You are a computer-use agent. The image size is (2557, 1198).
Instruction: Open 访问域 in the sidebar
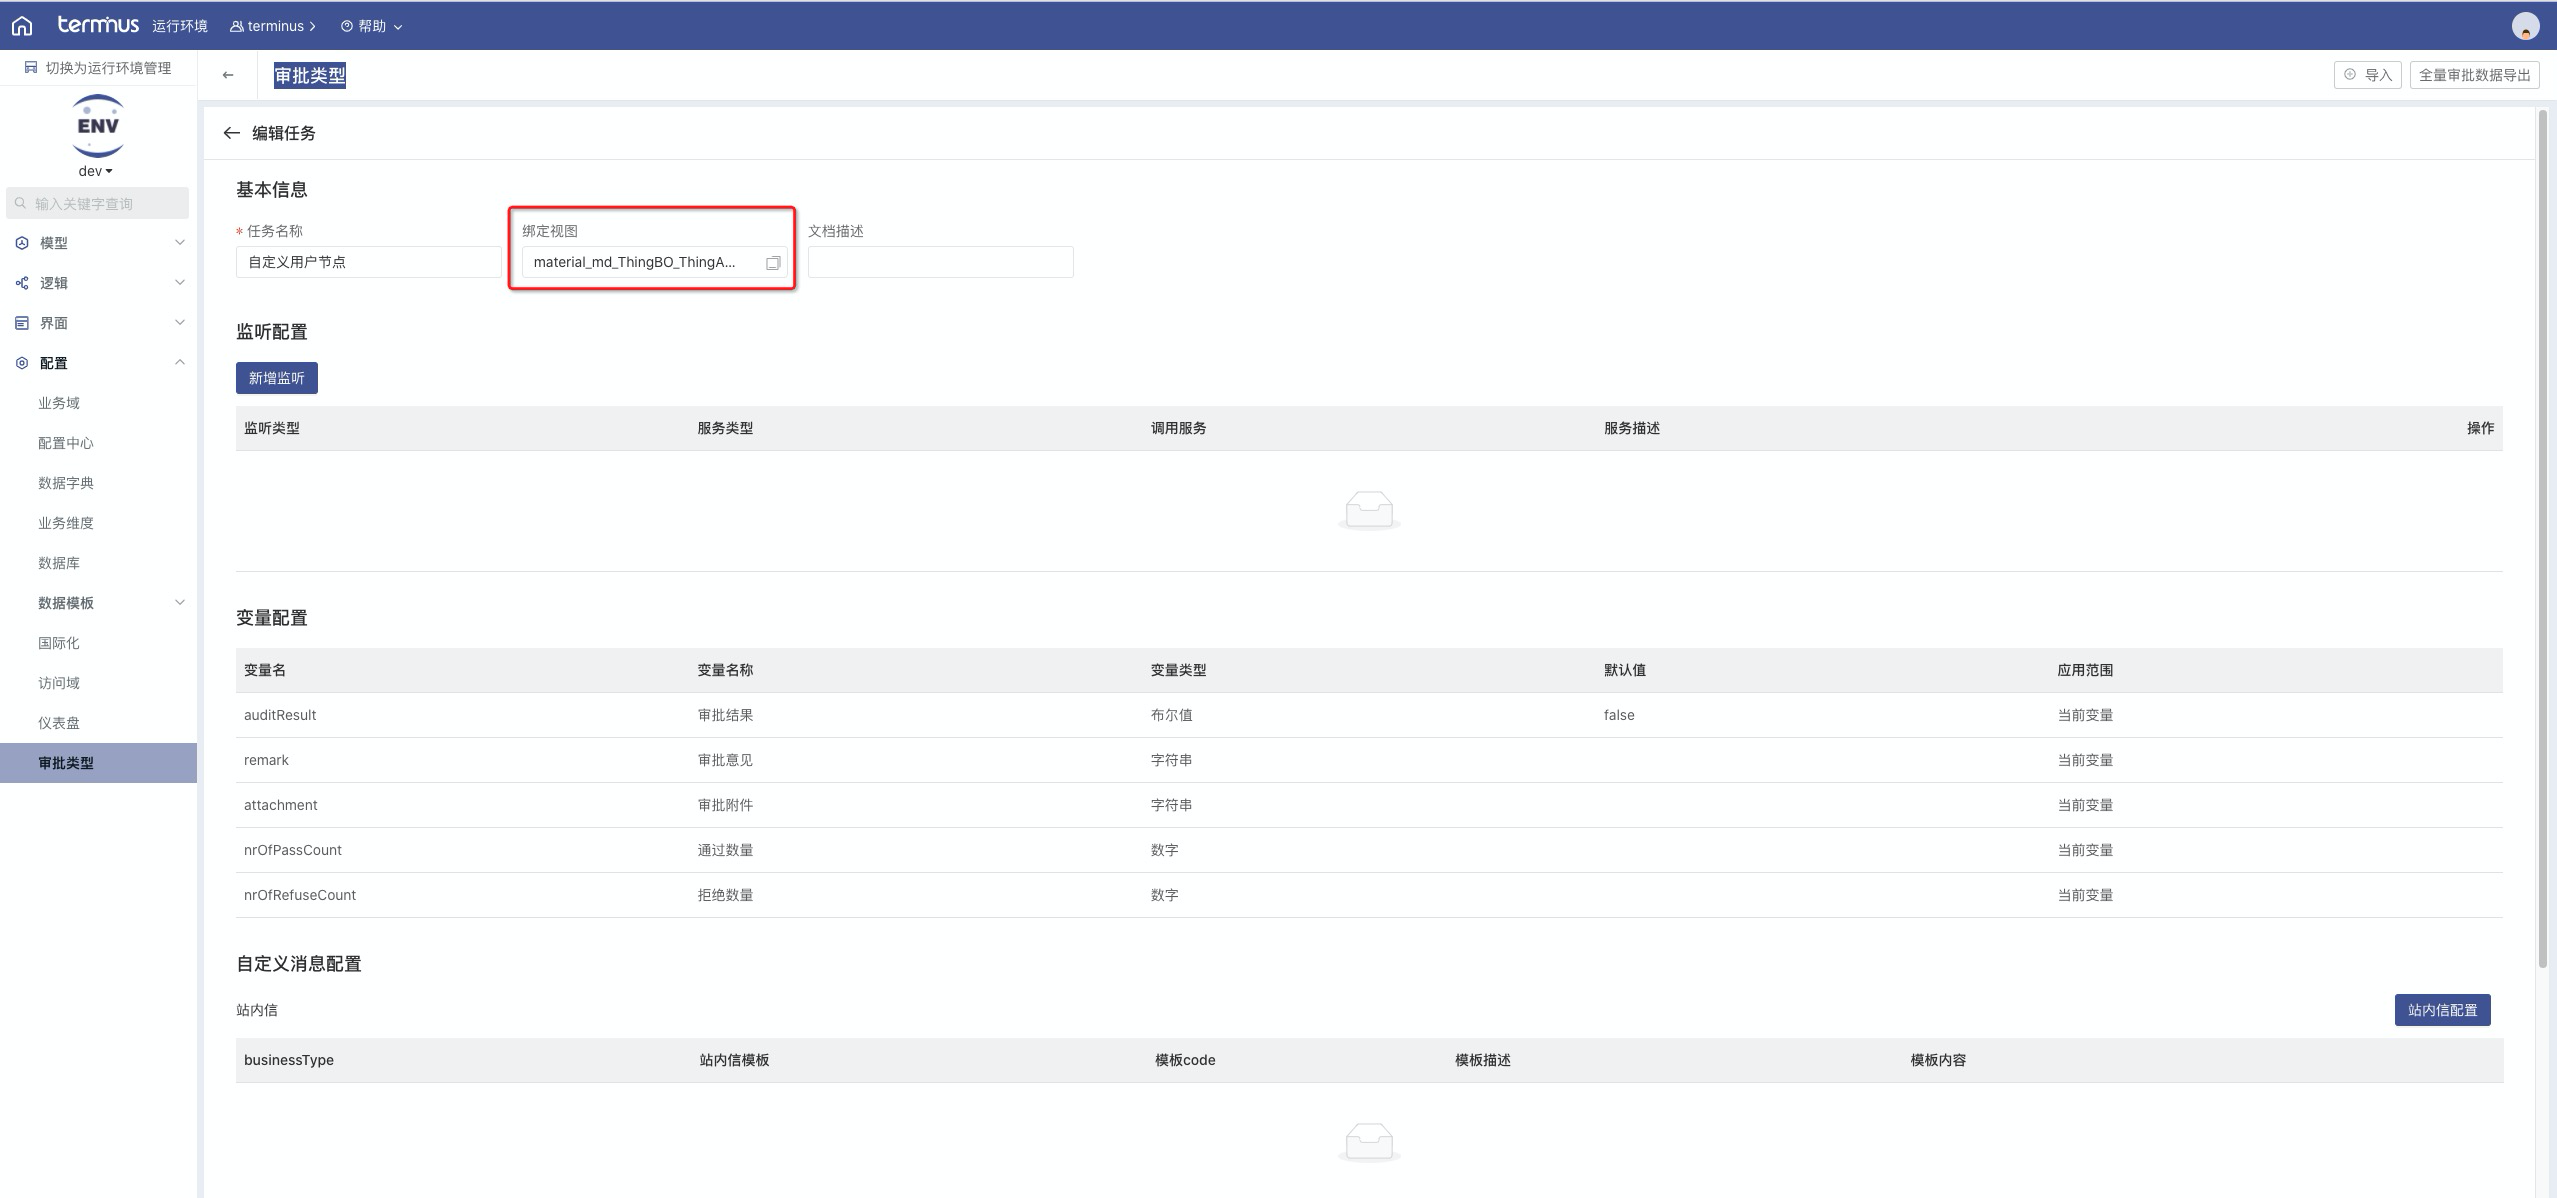pyautogui.click(x=59, y=683)
